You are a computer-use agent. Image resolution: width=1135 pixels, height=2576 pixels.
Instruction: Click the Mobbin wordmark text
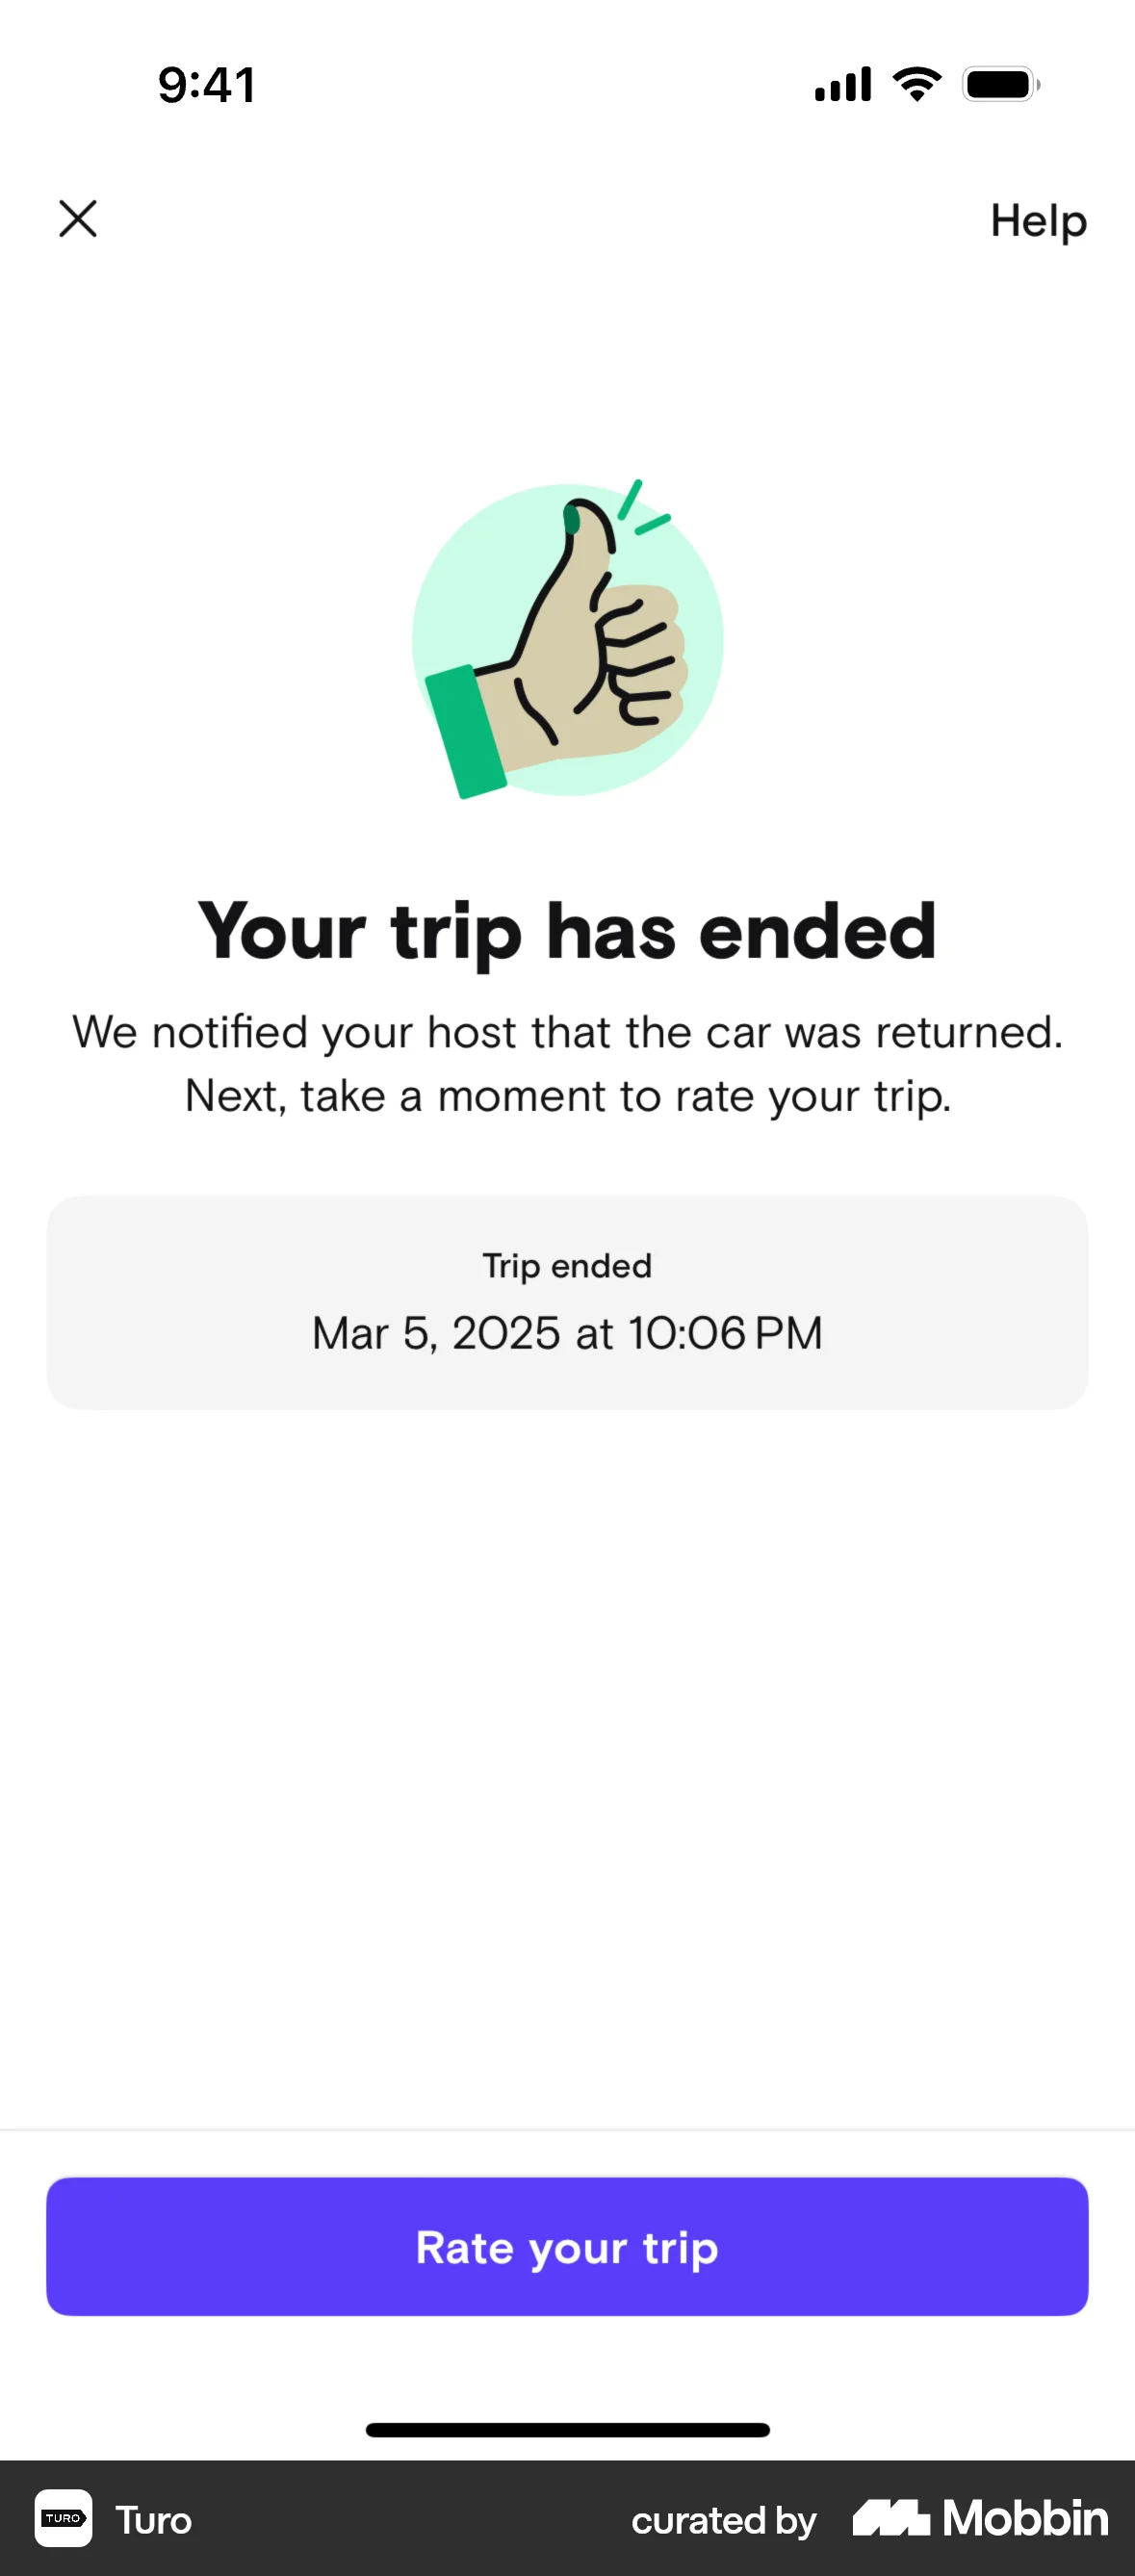(1025, 2518)
